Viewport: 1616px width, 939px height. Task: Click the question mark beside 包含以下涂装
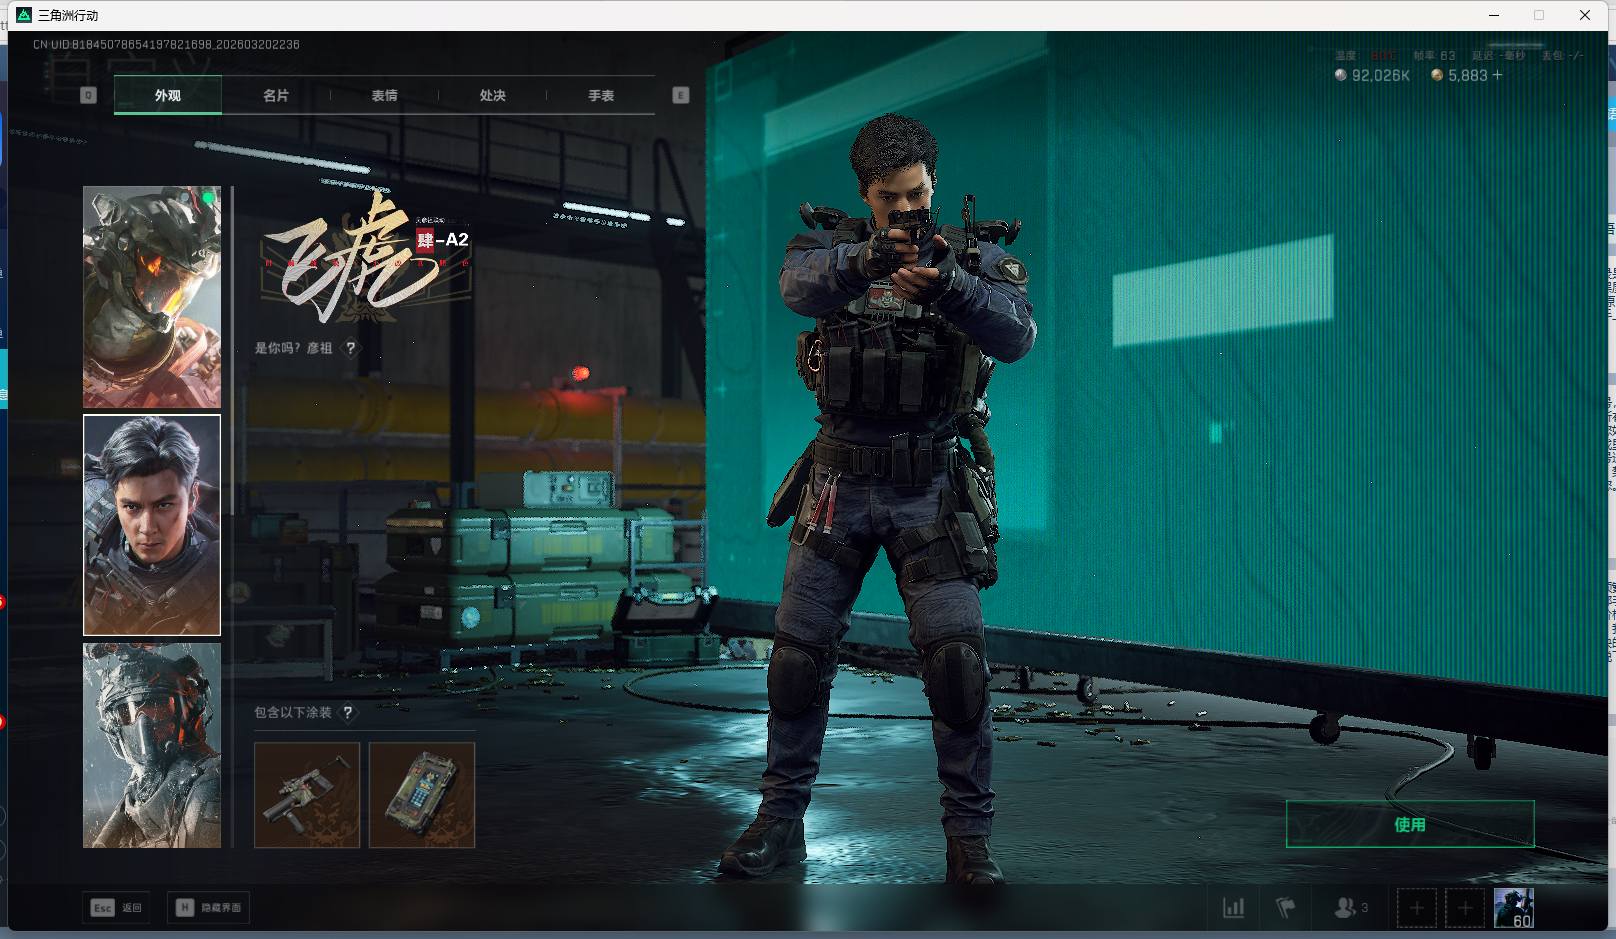coord(347,713)
